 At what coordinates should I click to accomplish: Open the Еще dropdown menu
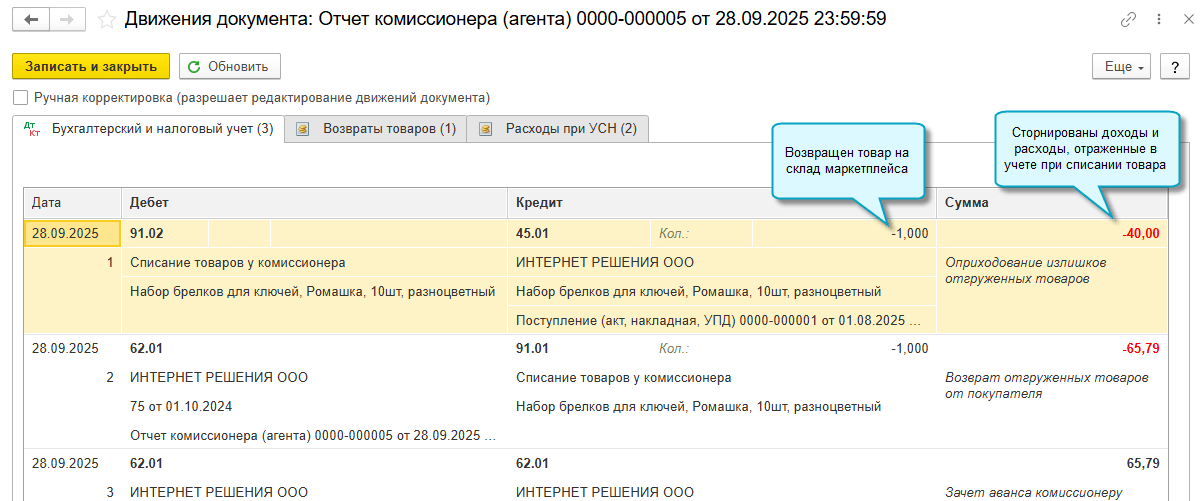click(x=1123, y=67)
